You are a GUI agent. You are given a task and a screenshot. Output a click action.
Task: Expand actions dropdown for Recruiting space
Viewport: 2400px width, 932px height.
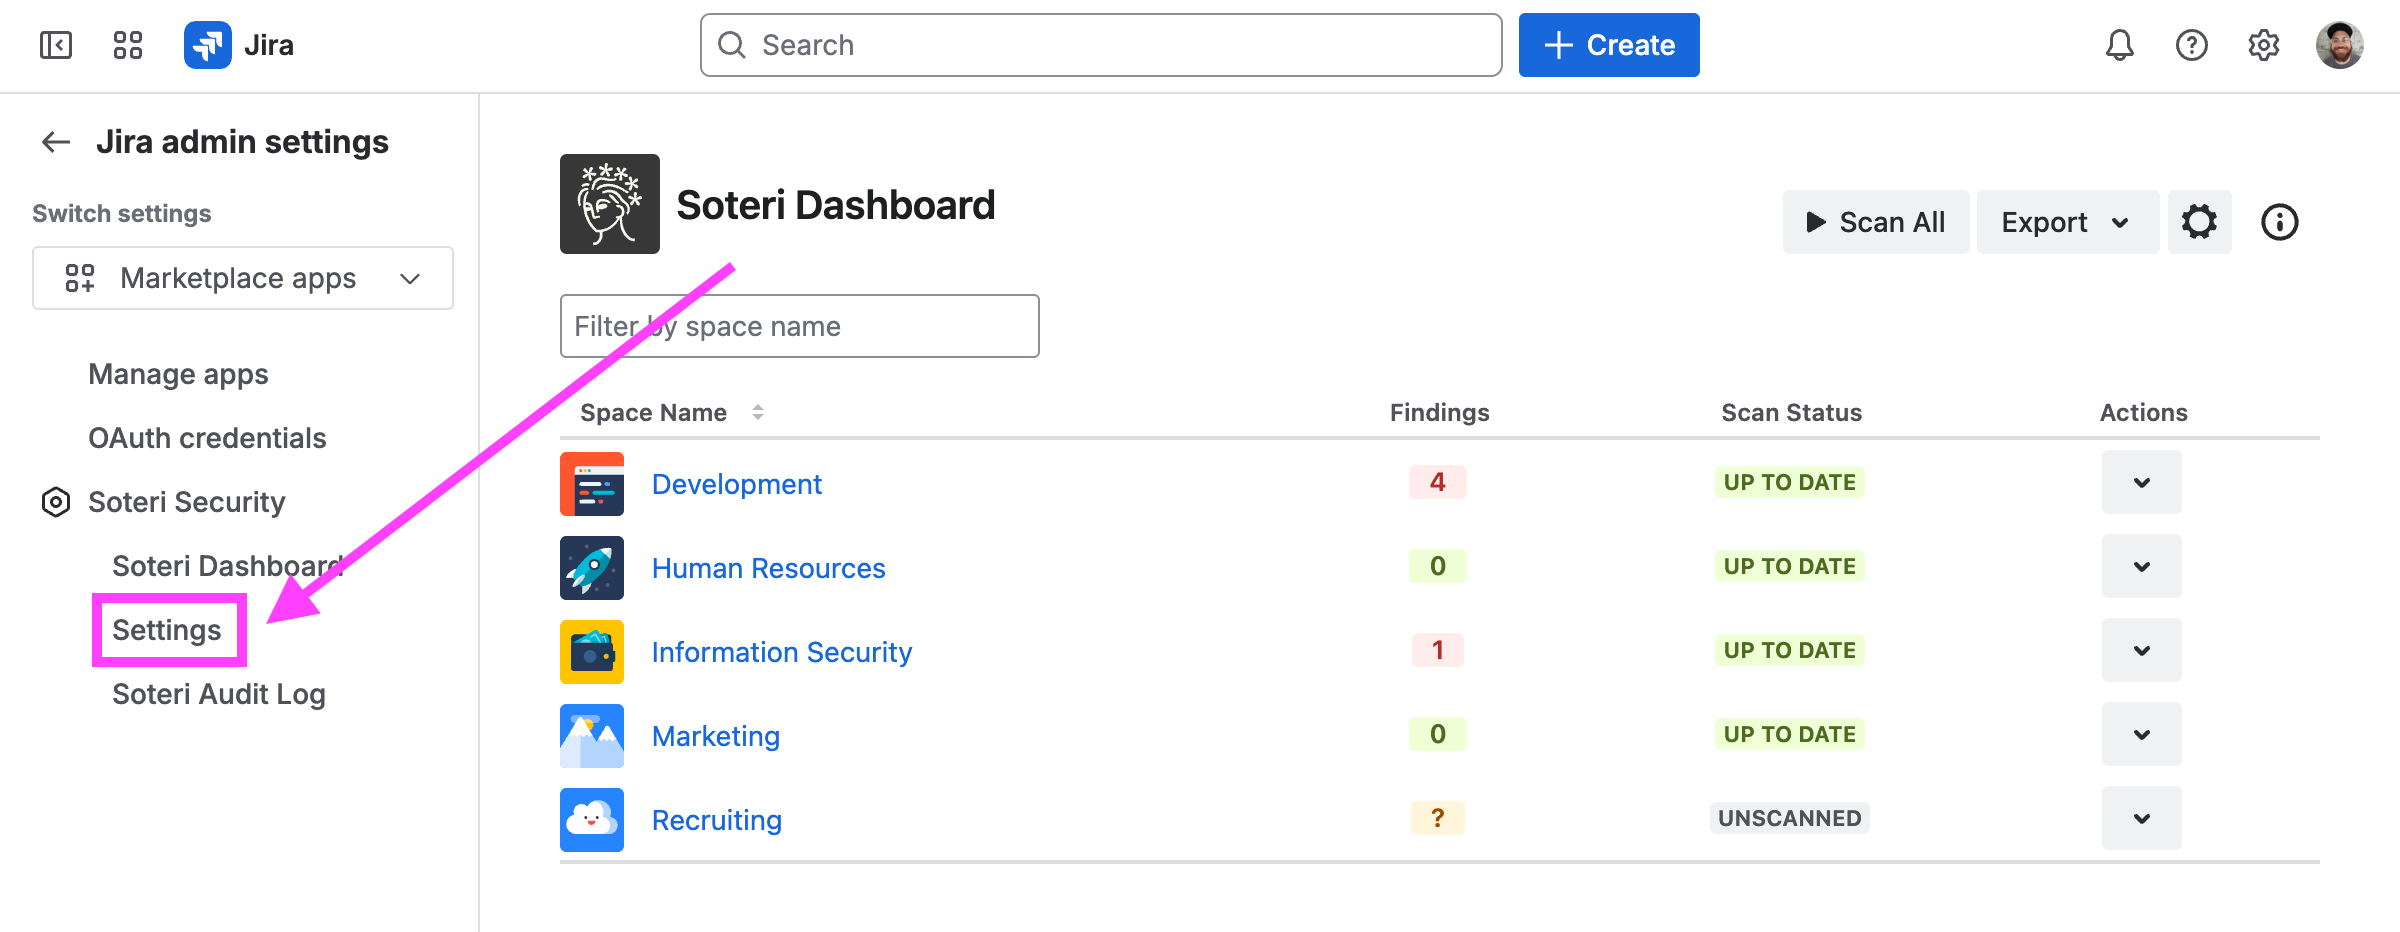2141,819
